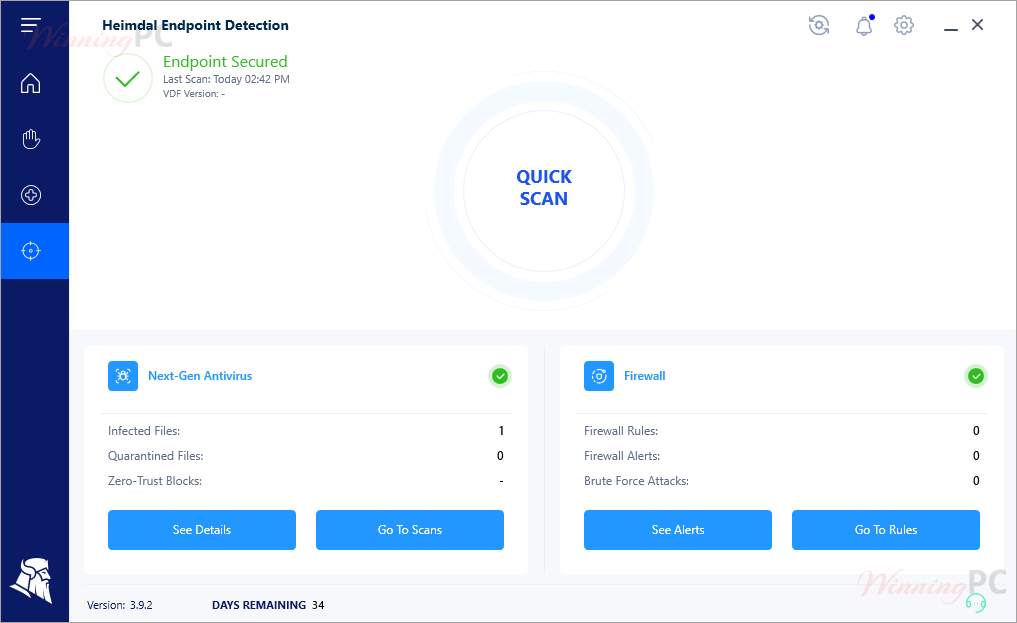Click the Next-Gen Antivirus bug icon

point(123,376)
